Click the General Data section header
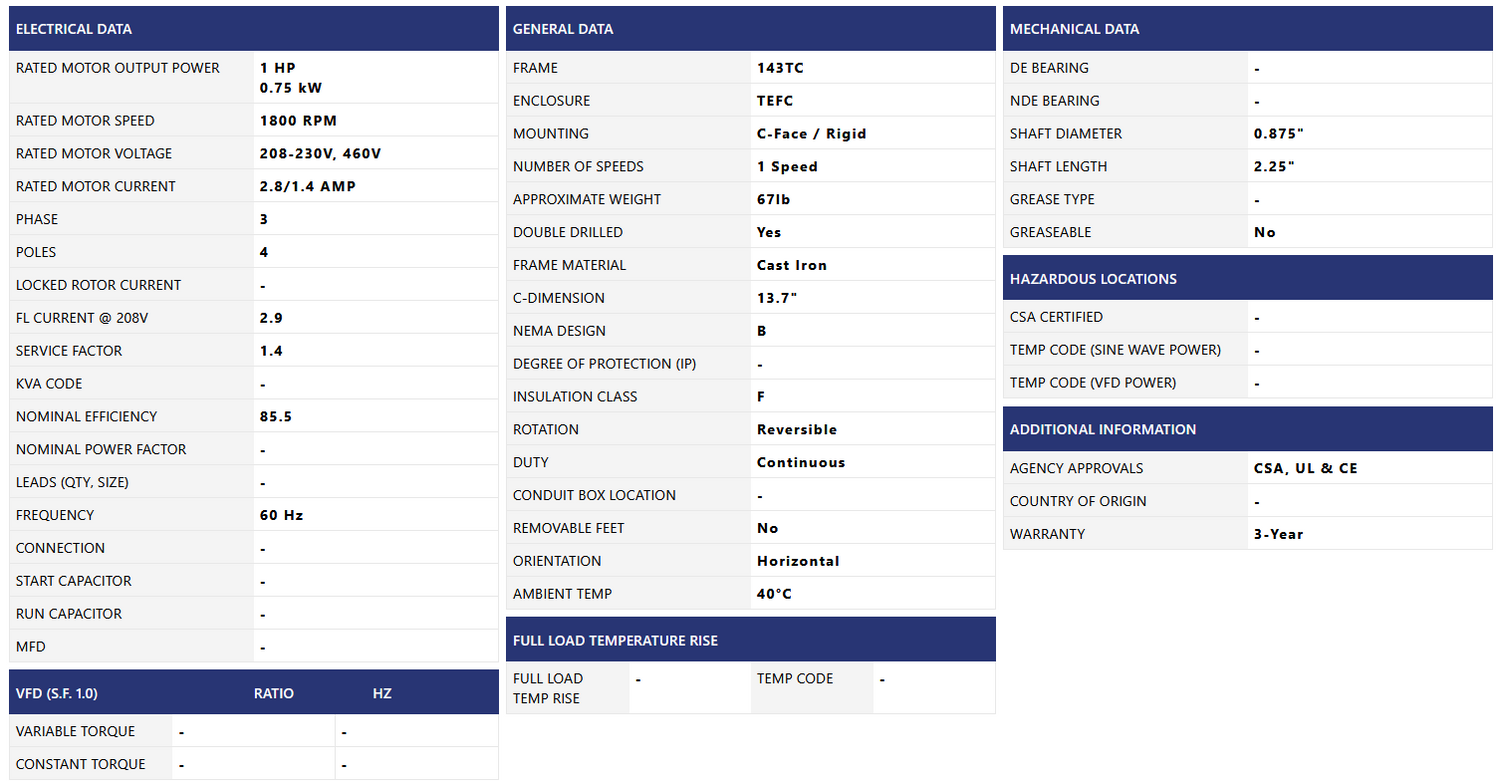 (x=563, y=29)
